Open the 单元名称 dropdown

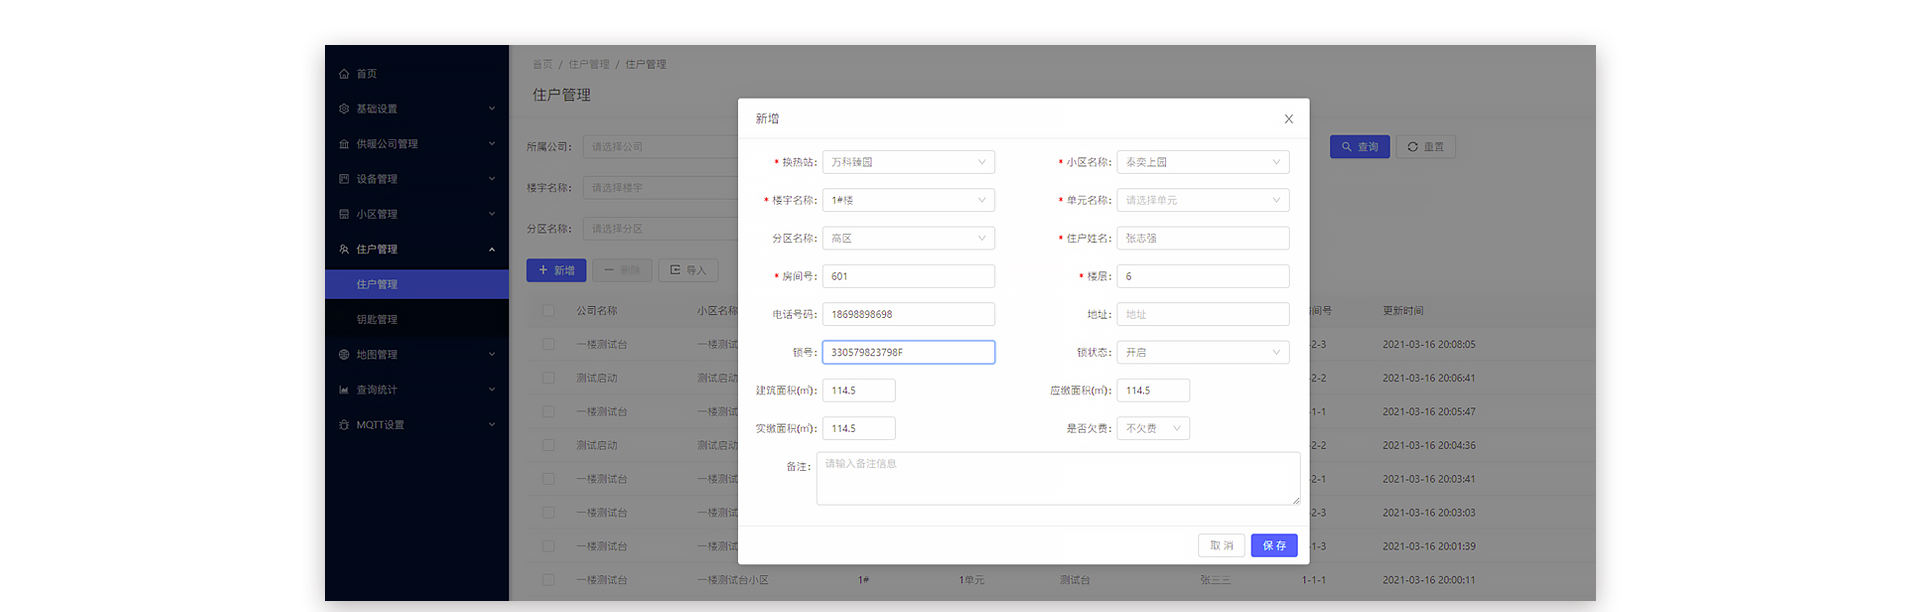(x=1202, y=200)
